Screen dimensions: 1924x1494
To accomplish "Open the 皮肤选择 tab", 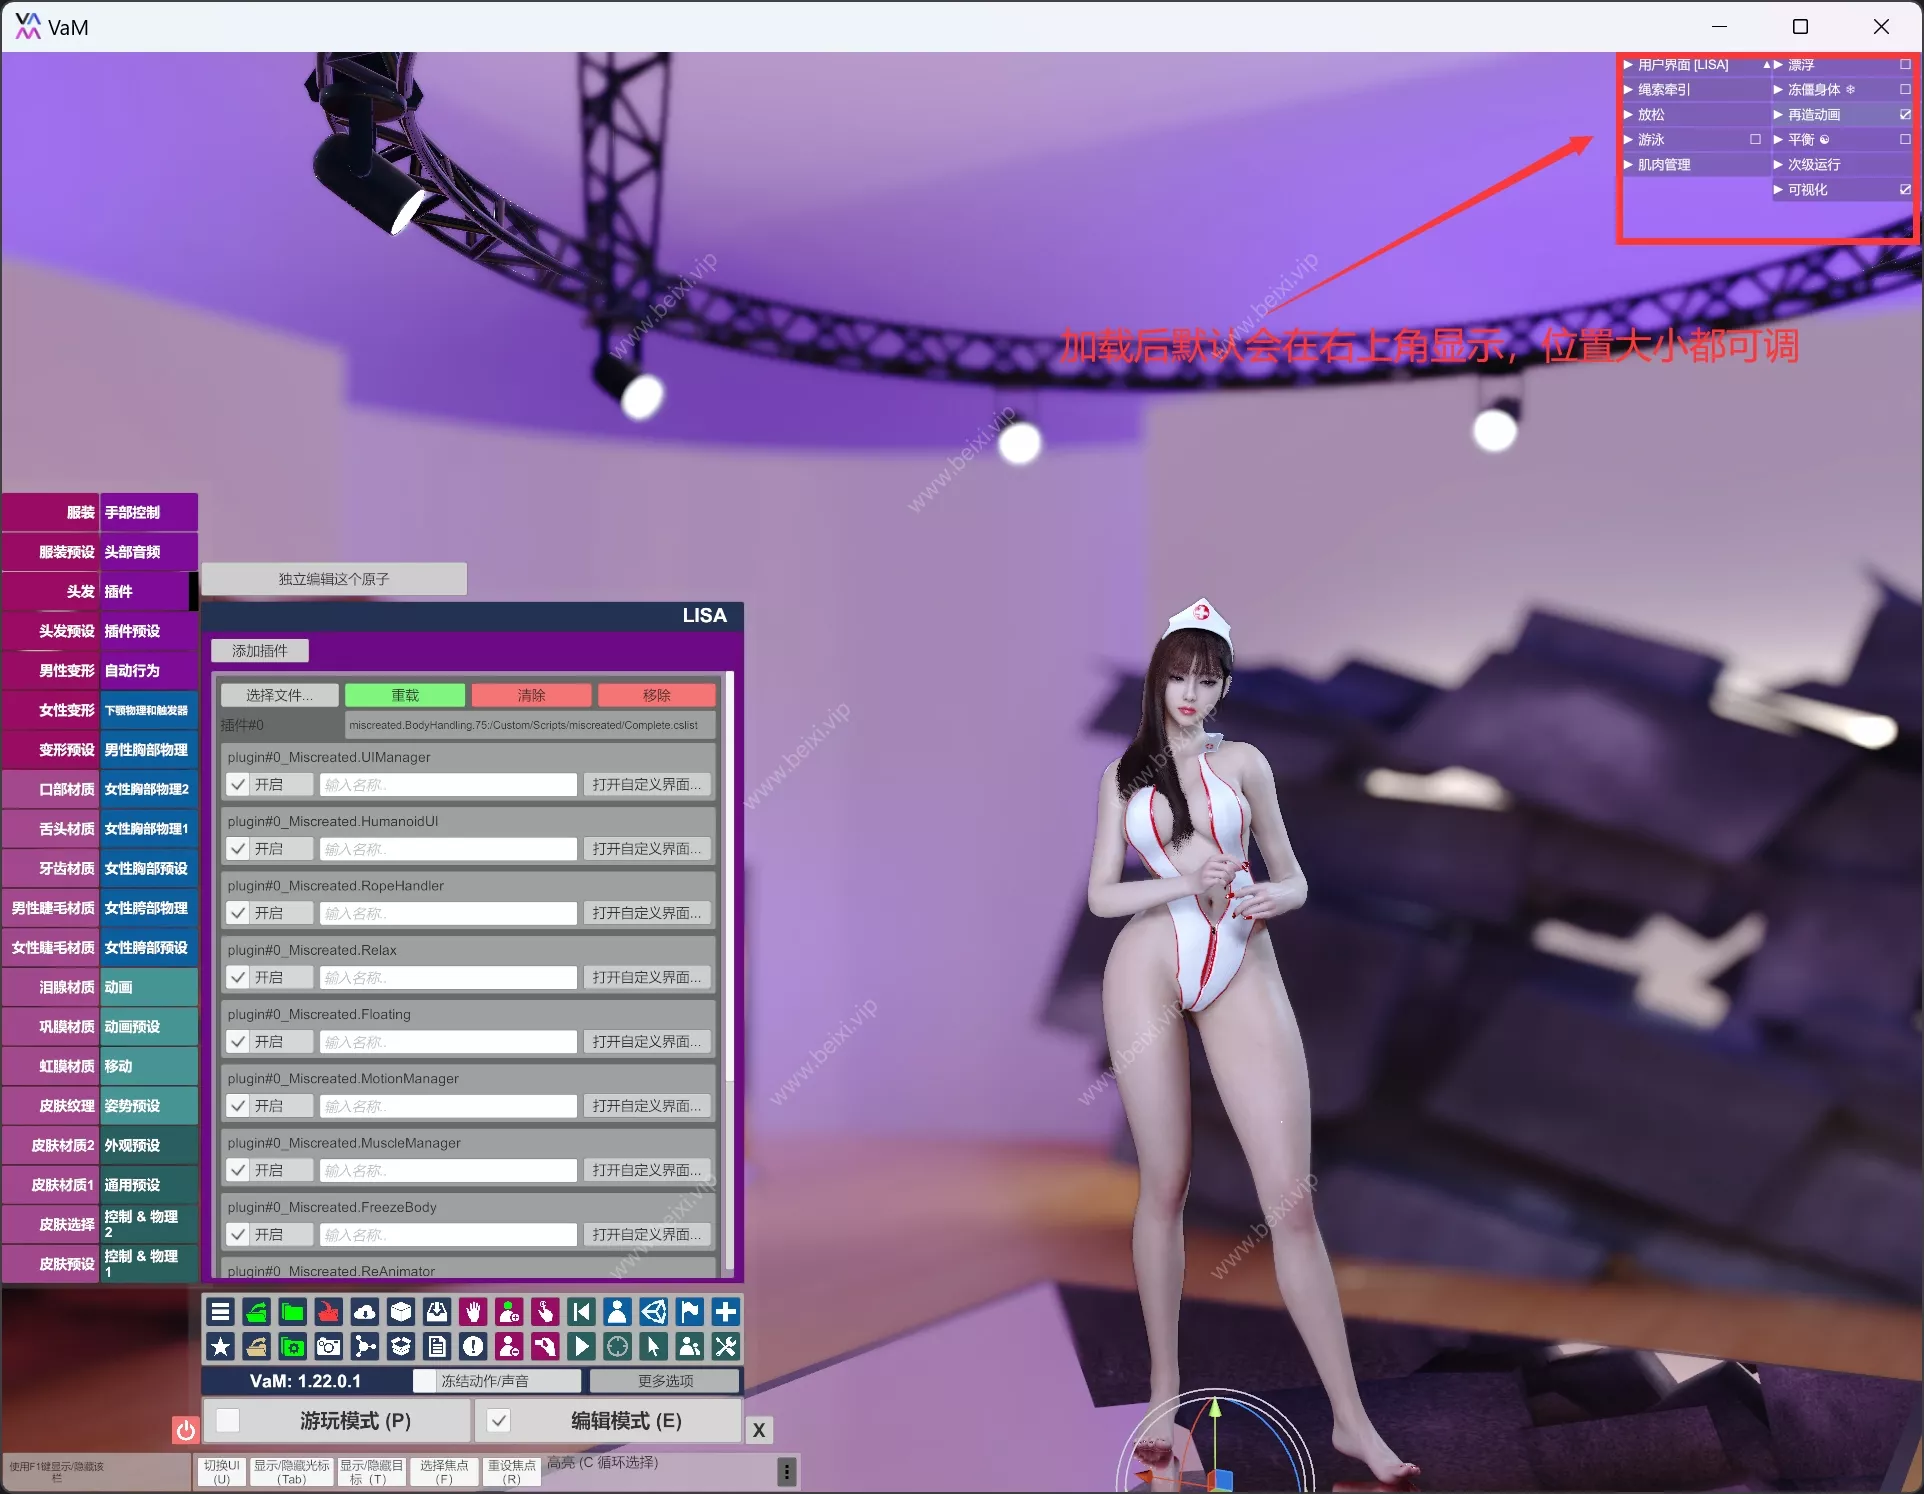I will (x=51, y=1224).
